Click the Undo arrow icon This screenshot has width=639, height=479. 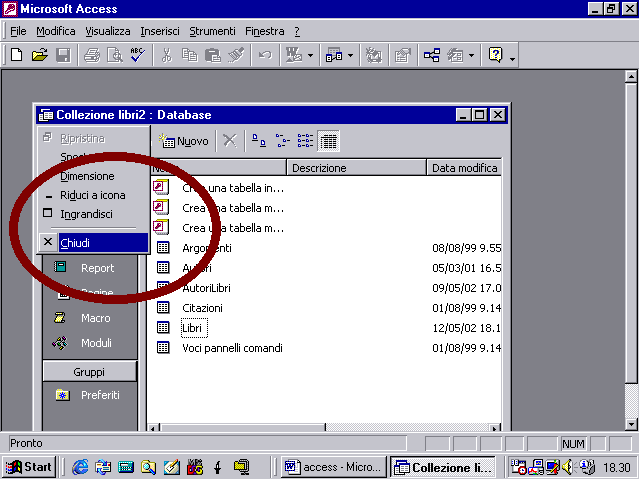pos(265,55)
